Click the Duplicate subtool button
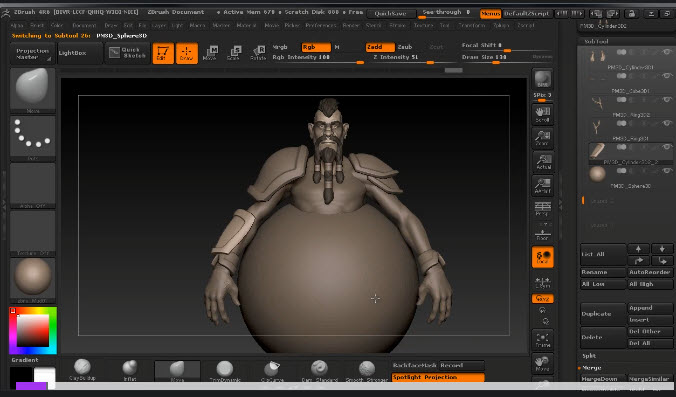Viewport: 676px width, 397px height. point(603,314)
